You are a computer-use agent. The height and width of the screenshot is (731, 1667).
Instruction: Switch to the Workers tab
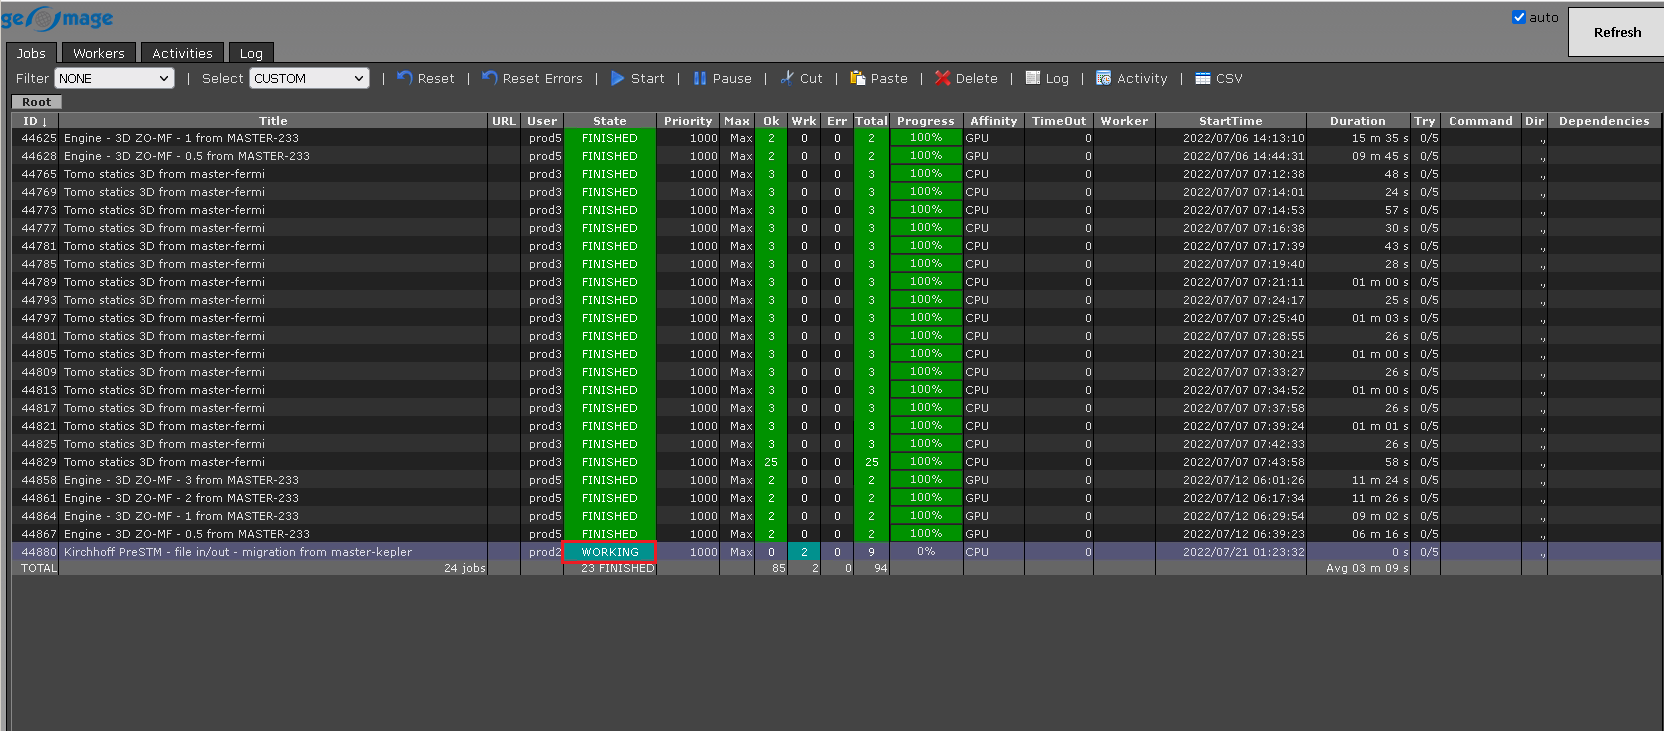[99, 53]
